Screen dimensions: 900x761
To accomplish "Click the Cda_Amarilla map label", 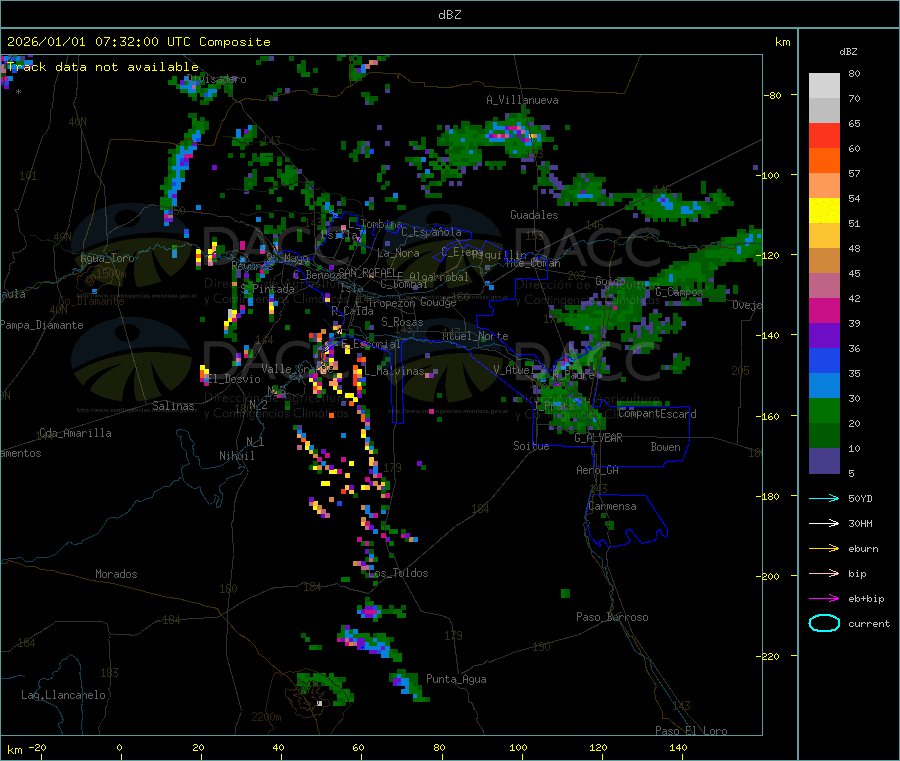I will tap(75, 433).
